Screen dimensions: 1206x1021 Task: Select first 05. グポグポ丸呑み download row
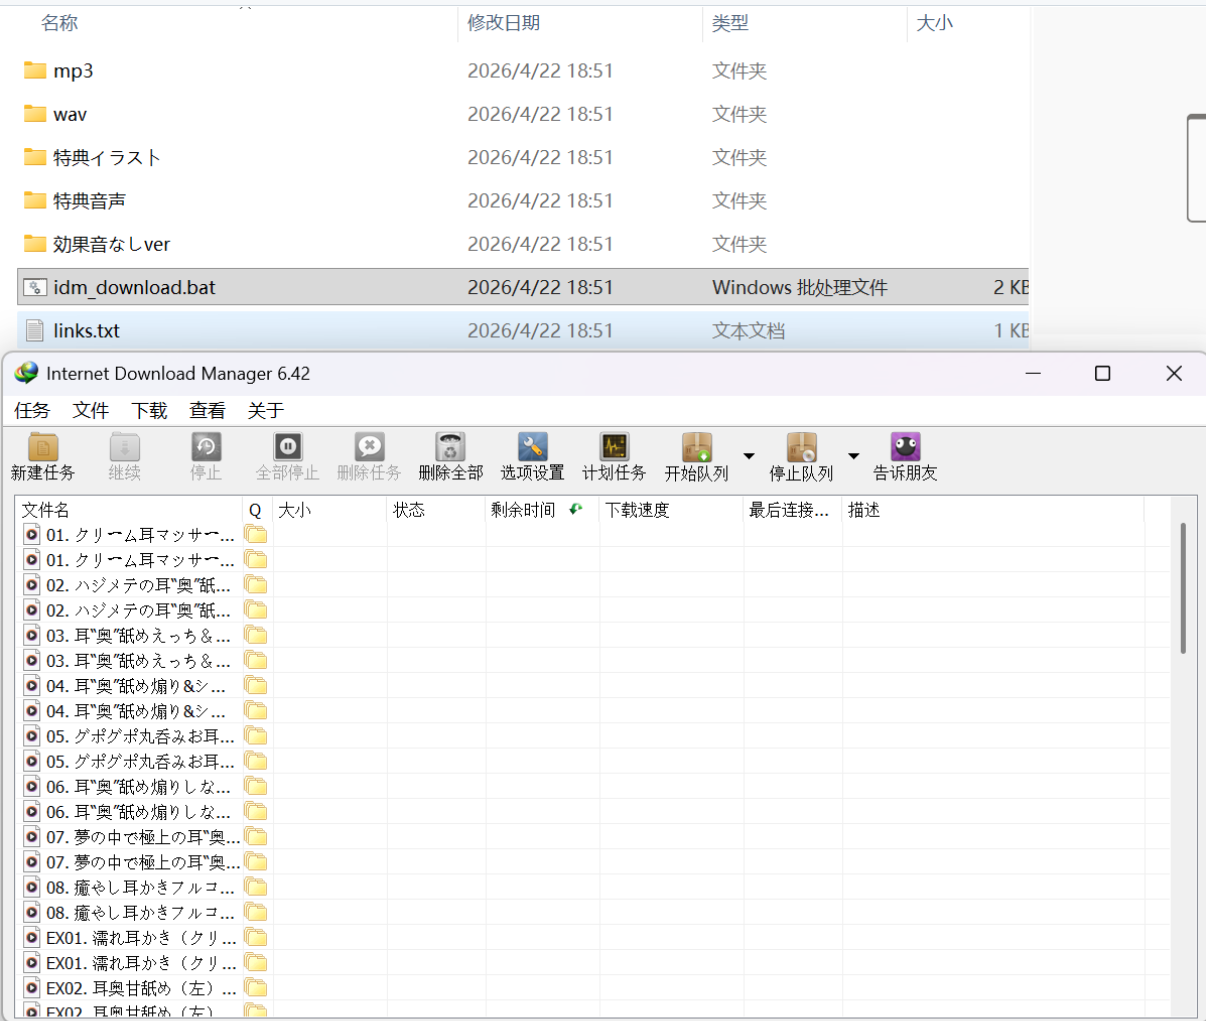click(x=594, y=736)
